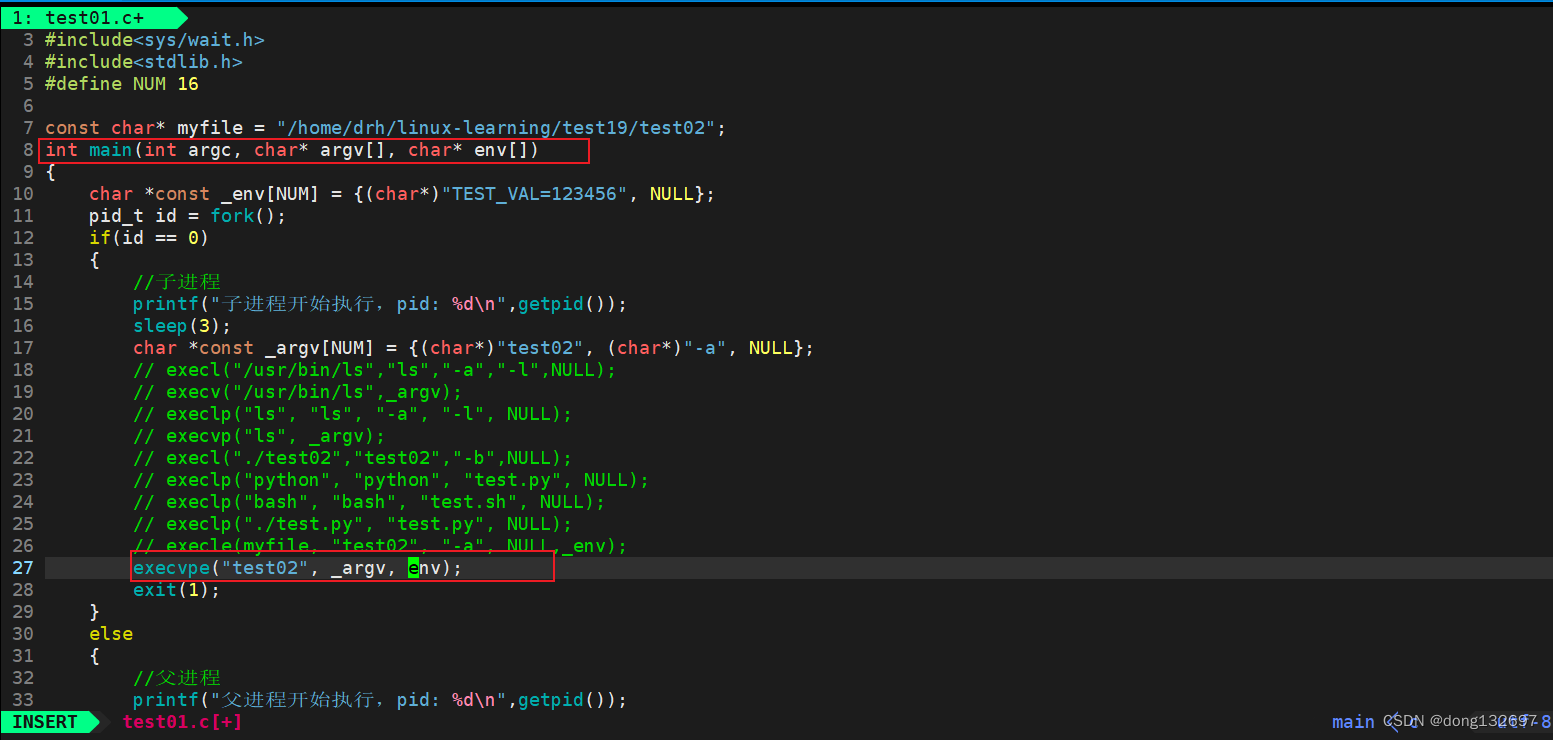Click commented execle myfile line
Screen dimensions: 1553x740
click(x=380, y=546)
